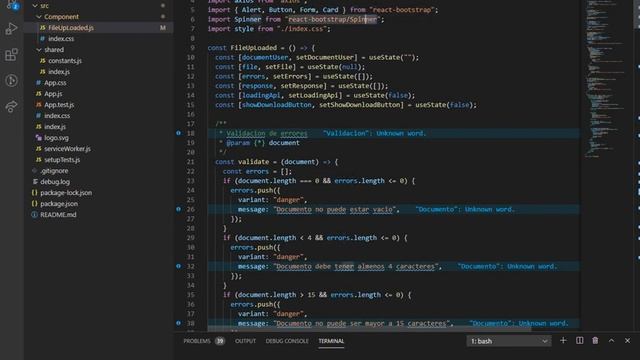Maximize the panel with up chevron
This screenshot has width=640, height=360.
[611, 341]
